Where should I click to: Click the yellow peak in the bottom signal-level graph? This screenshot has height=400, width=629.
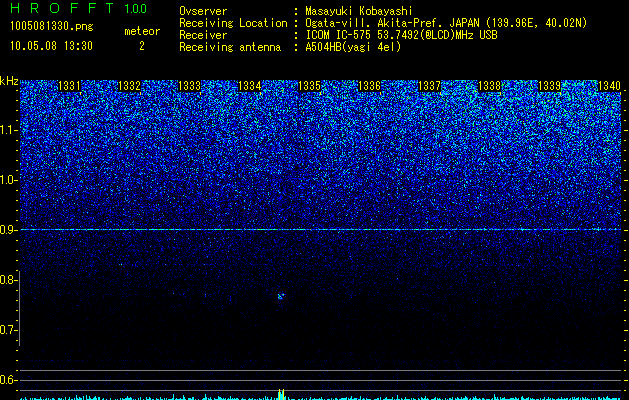(x=281, y=394)
